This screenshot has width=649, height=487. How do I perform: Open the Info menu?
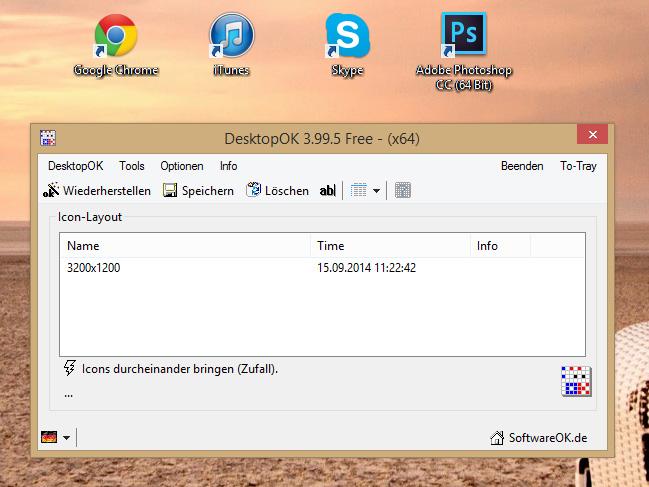point(229,166)
